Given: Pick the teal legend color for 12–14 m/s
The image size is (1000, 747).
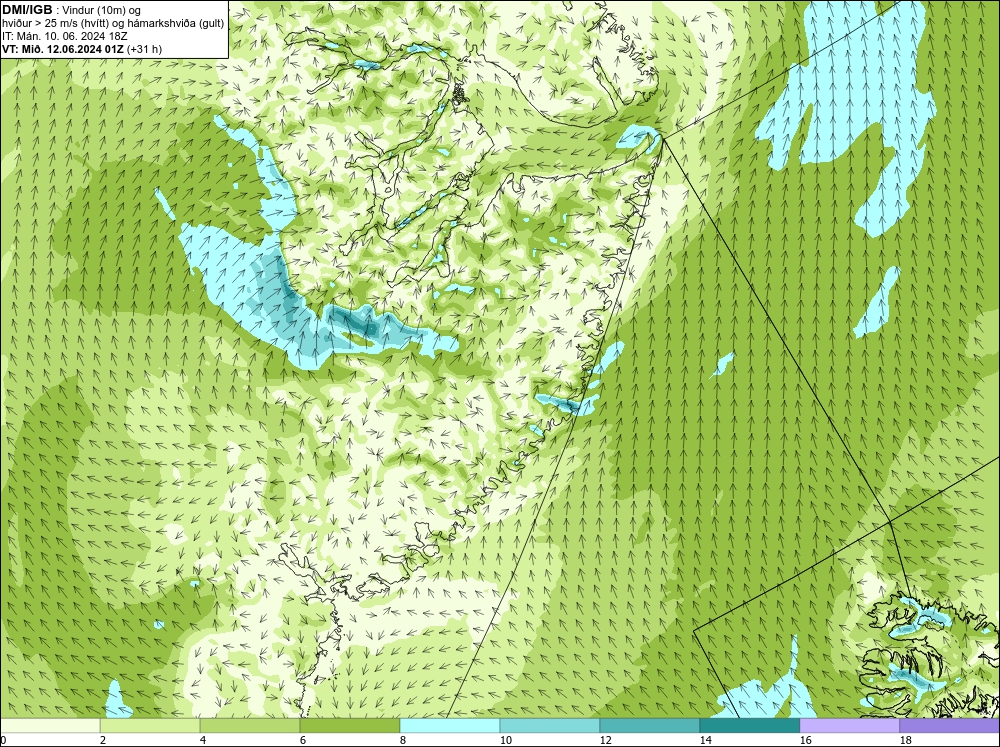Looking at the screenshot, I should coord(649,726).
